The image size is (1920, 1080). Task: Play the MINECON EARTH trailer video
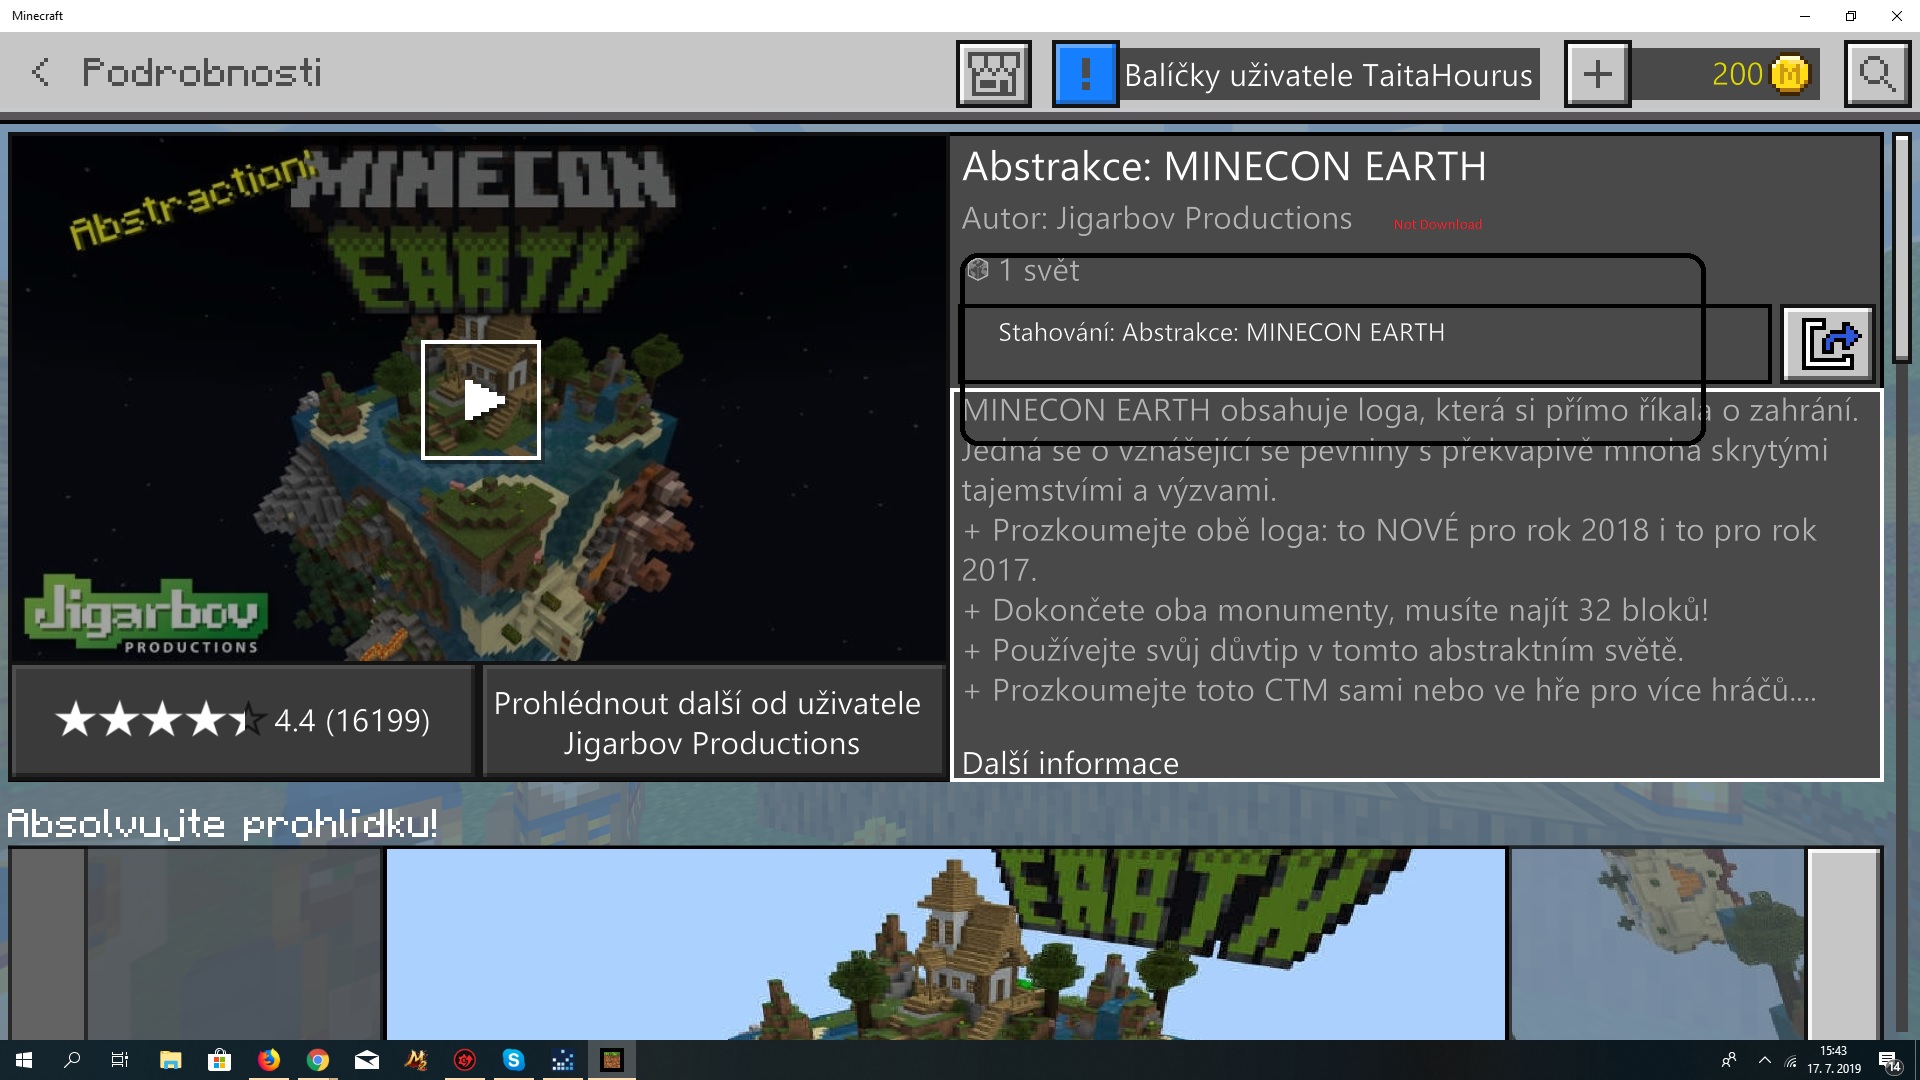[x=481, y=400]
